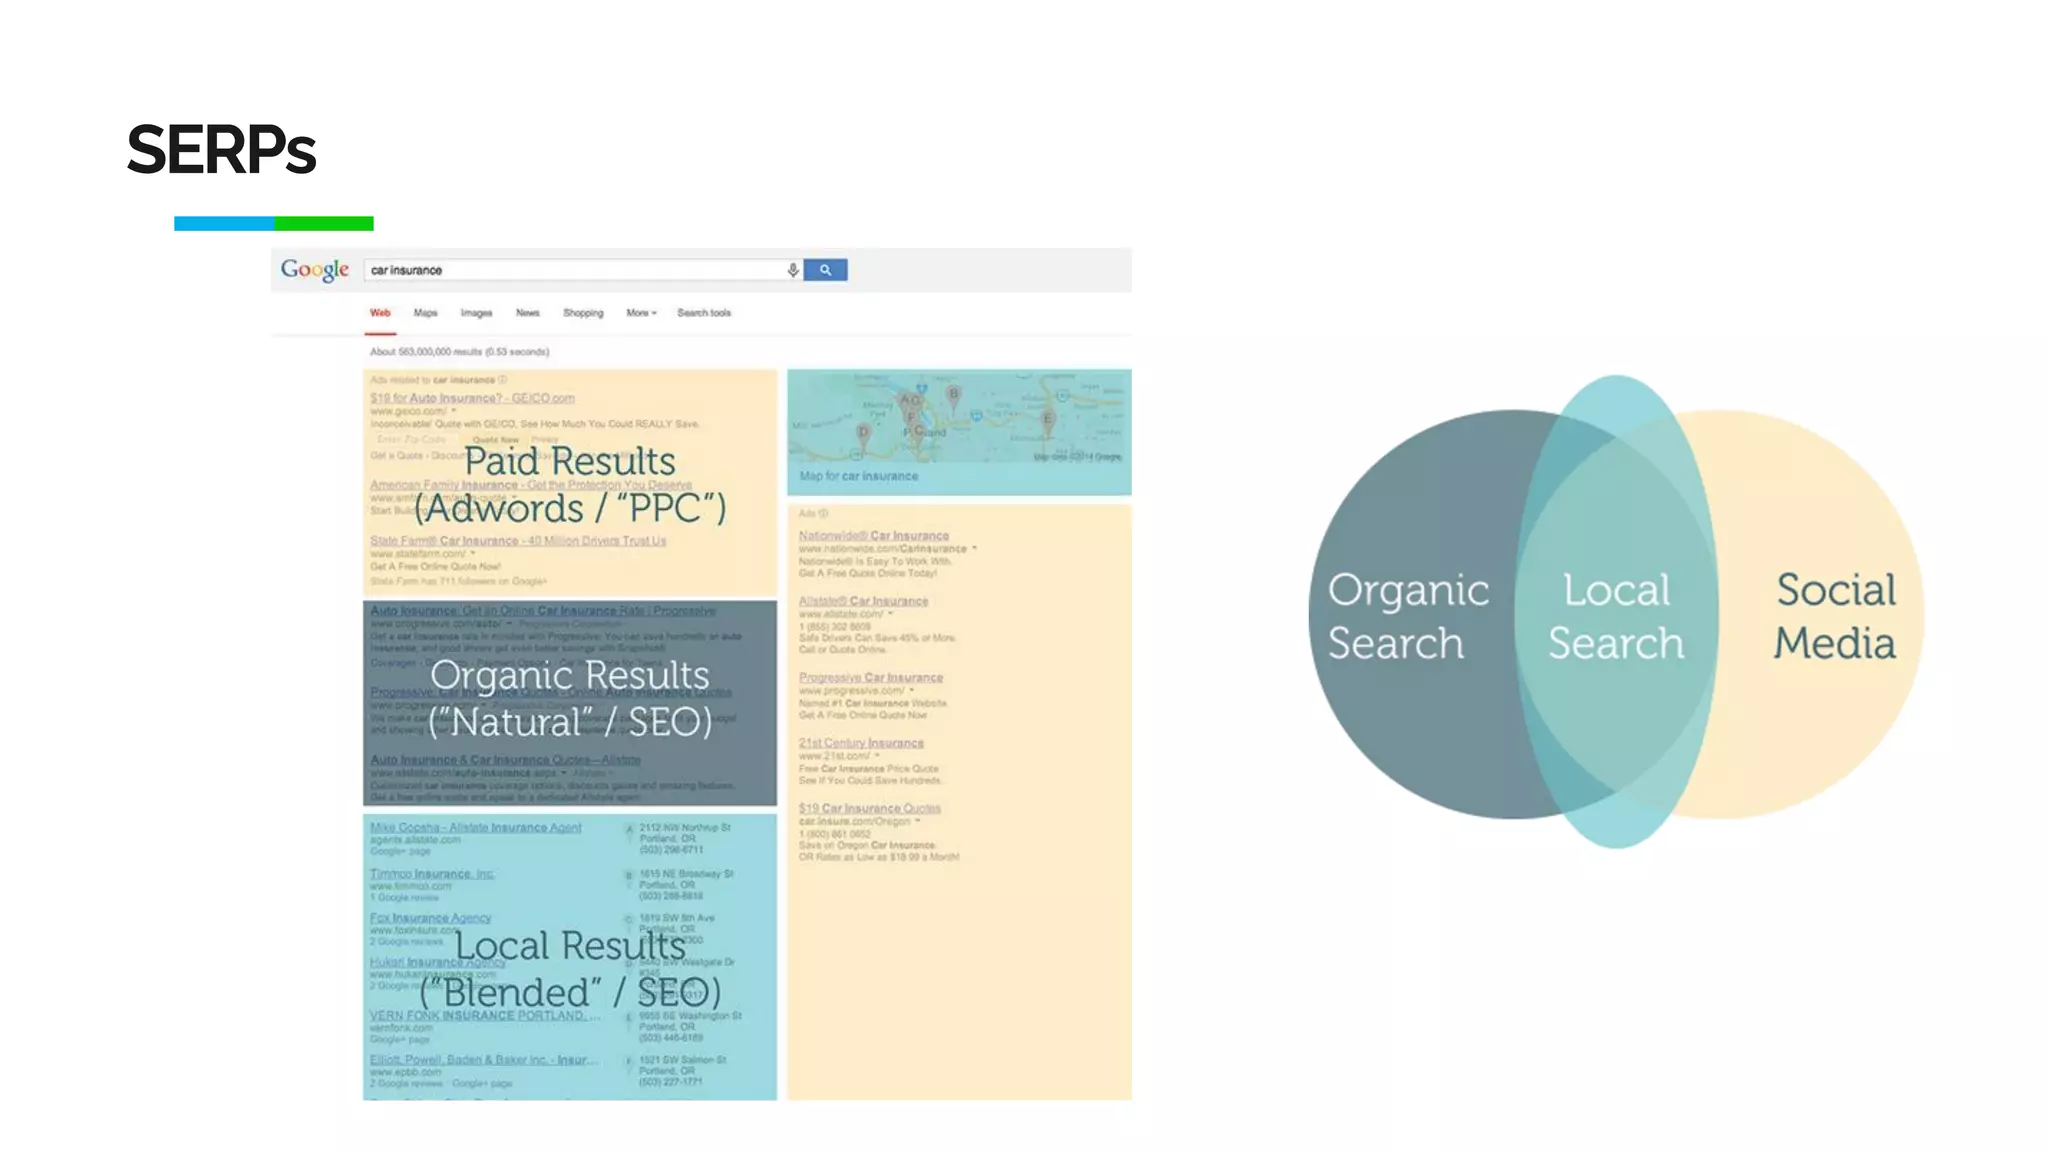Click the Google logo
This screenshot has height=1152, width=2048.
click(x=314, y=270)
